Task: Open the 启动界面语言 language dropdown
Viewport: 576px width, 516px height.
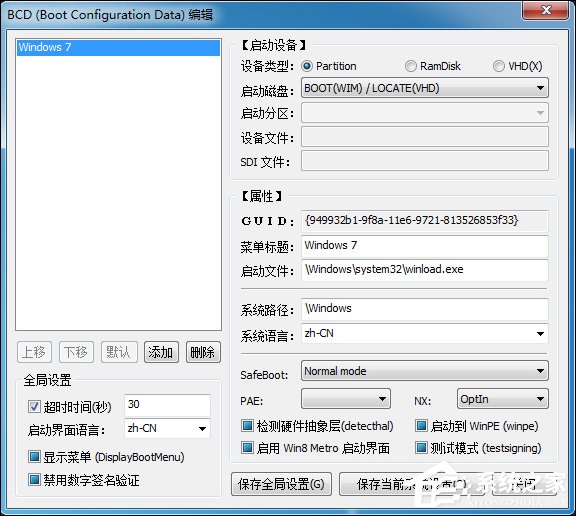Action: pyautogui.click(x=167, y=428)
